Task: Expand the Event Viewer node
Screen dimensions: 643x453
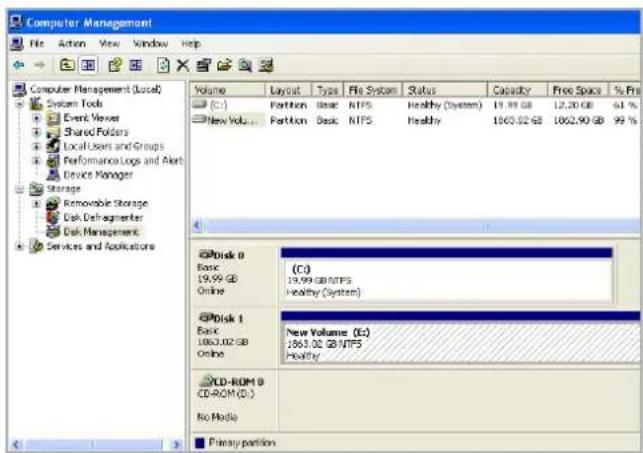Action: pos(36,118)
